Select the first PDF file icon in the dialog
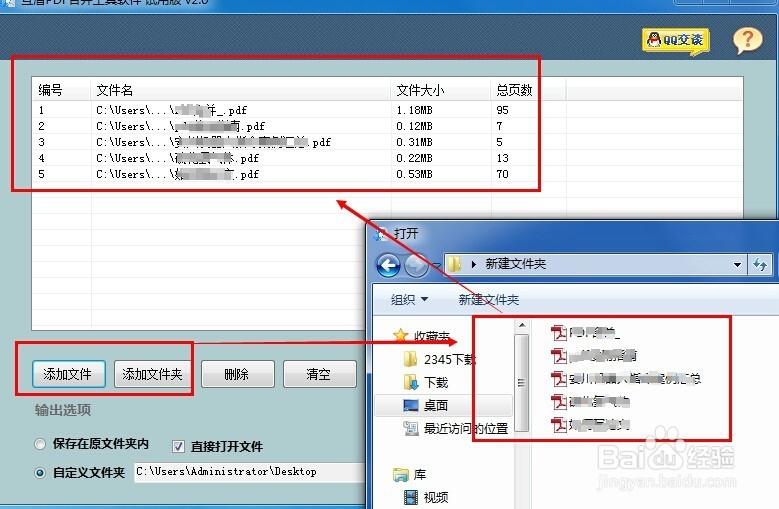The width and height of the screenshot is (779, 509). coord(559,332)
